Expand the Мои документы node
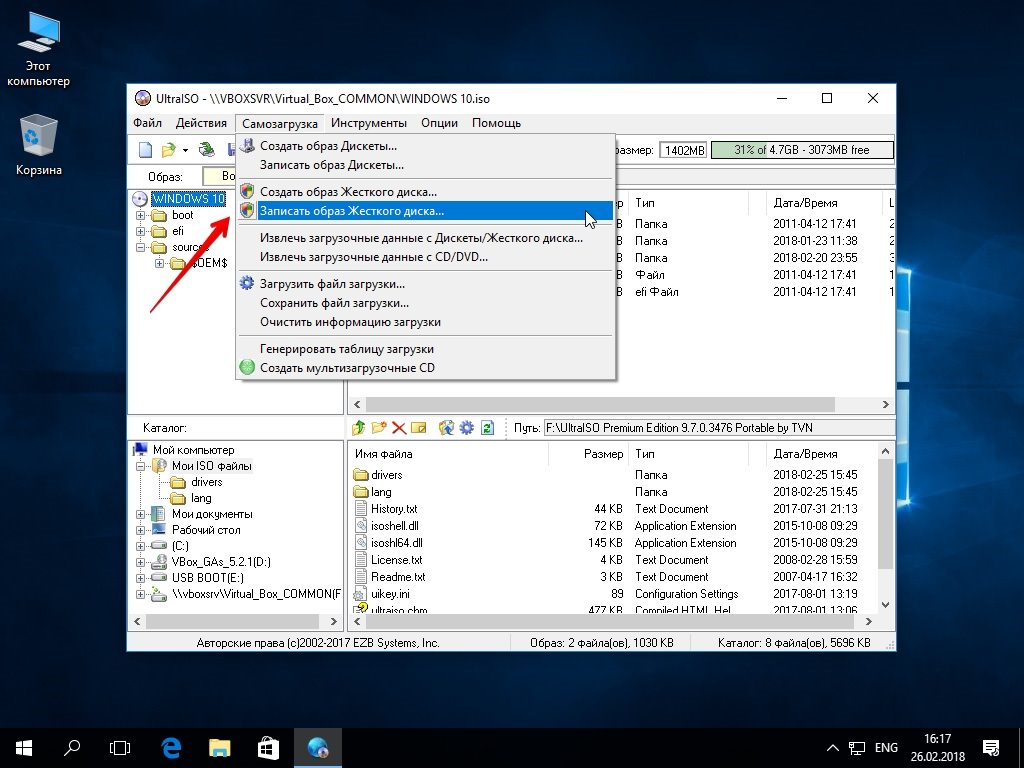1024x768 pixels. (x=140, y=514)
